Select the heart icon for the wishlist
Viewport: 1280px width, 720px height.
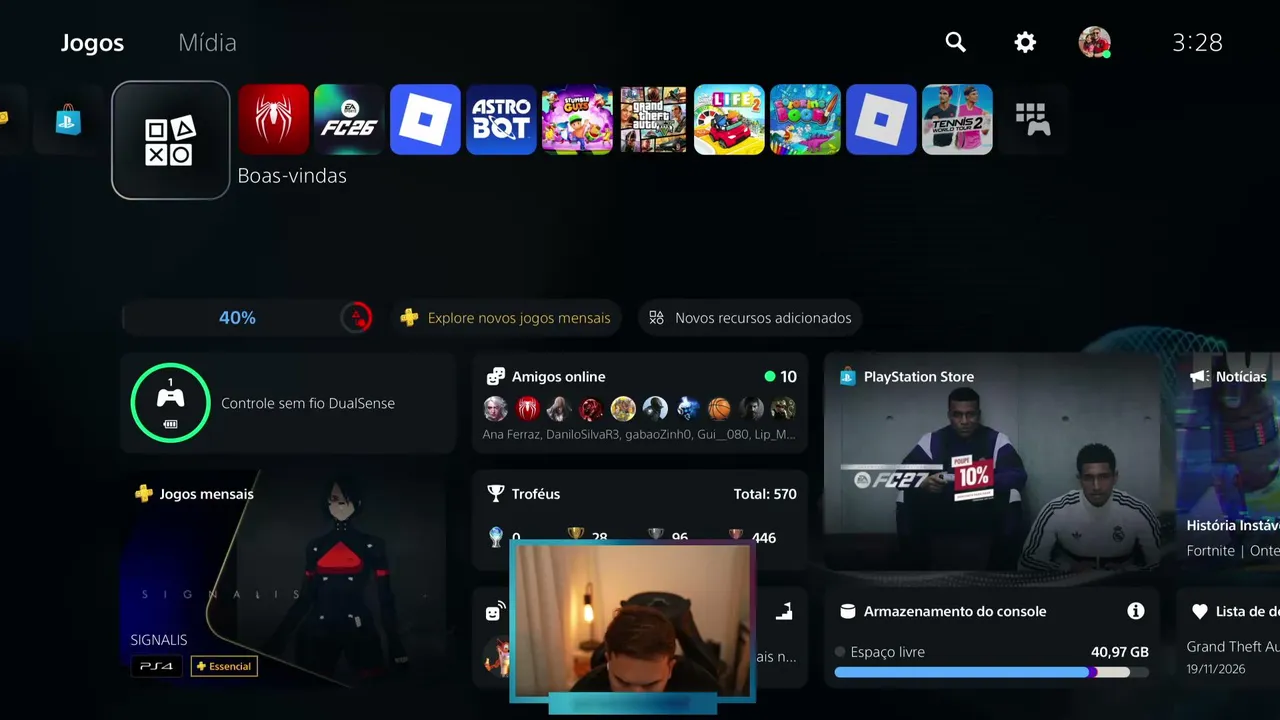[x=1199, y=611]
